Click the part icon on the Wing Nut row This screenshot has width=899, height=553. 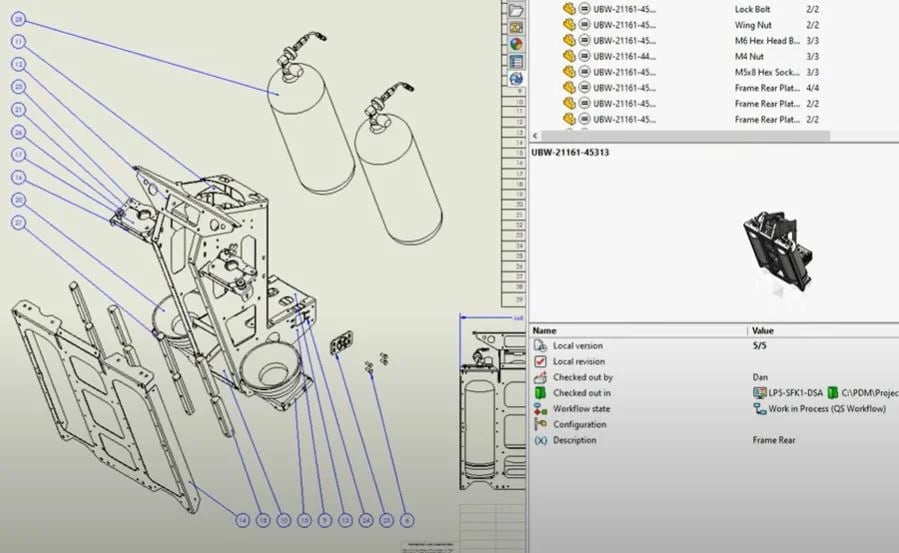569,25
